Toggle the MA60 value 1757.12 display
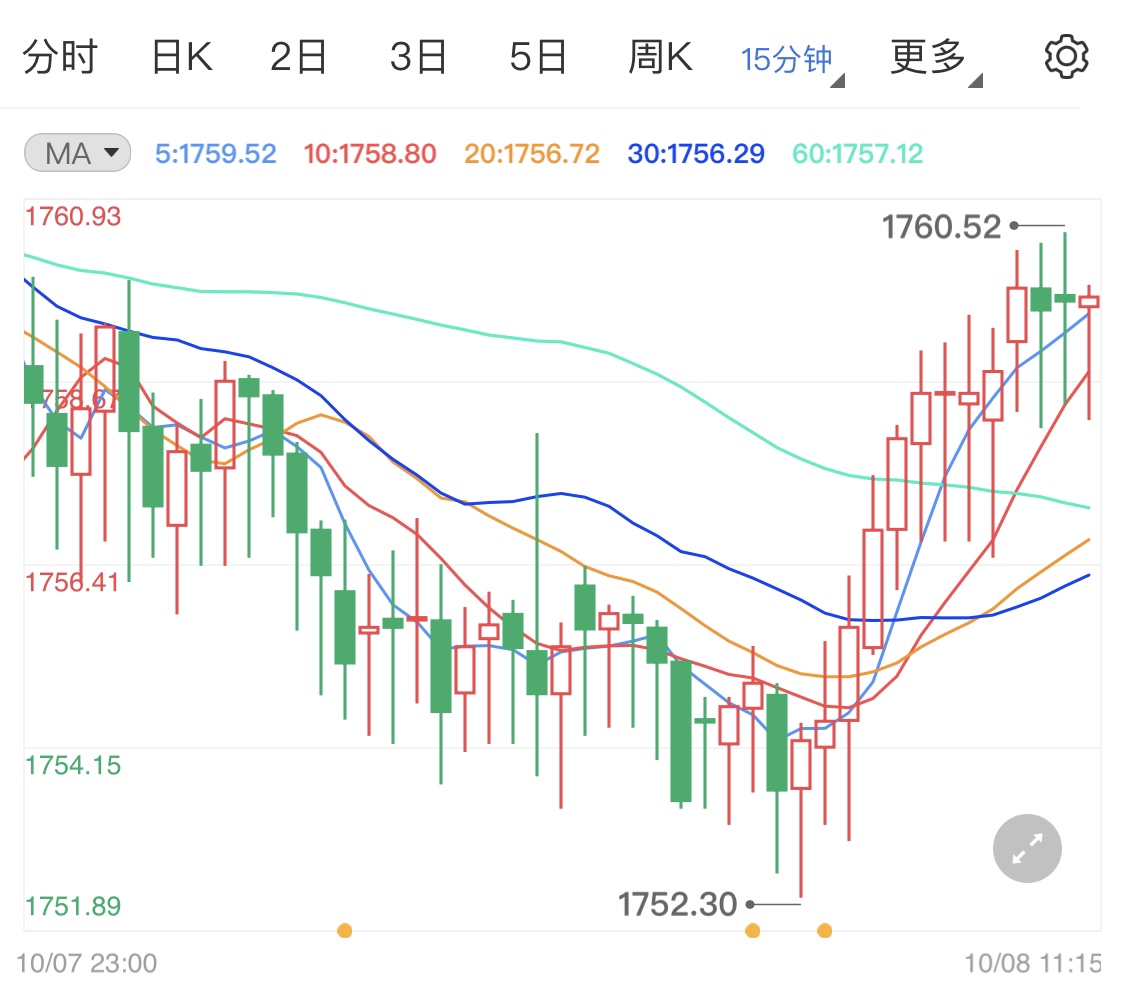 pos(856,151)
